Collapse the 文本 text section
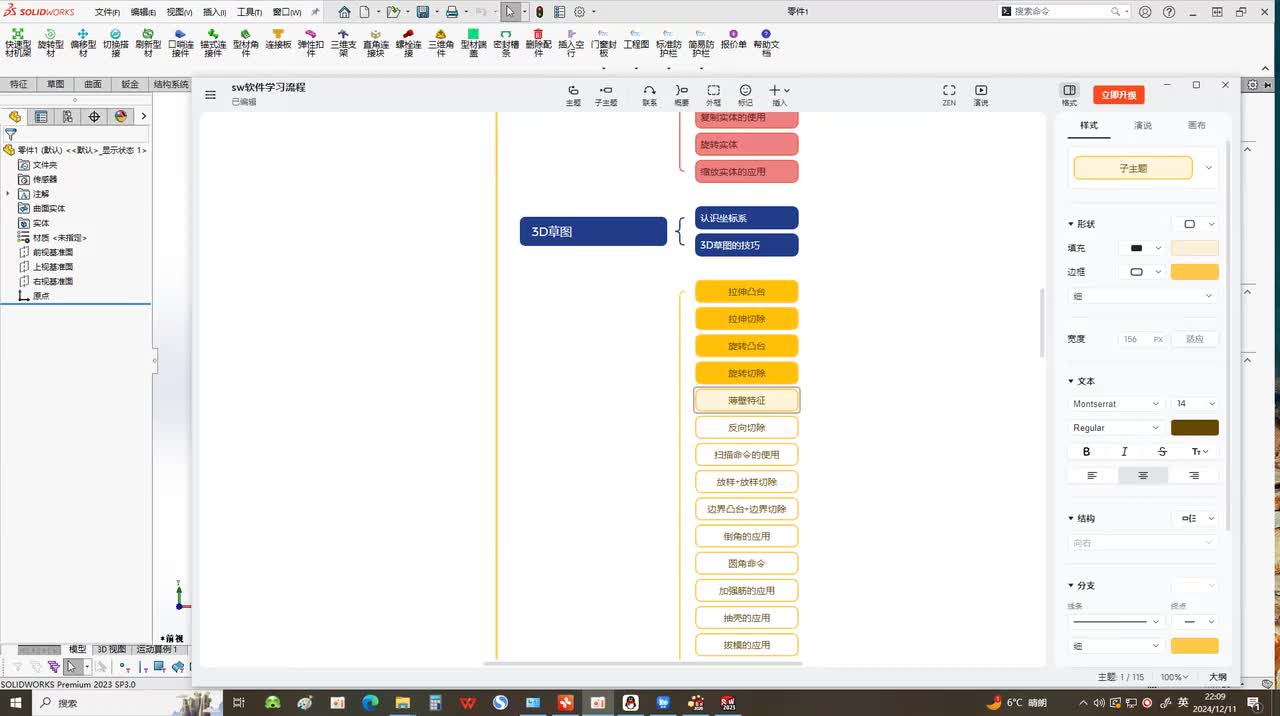Viewport: 1280px width, 716px height. pos(1071,381)
